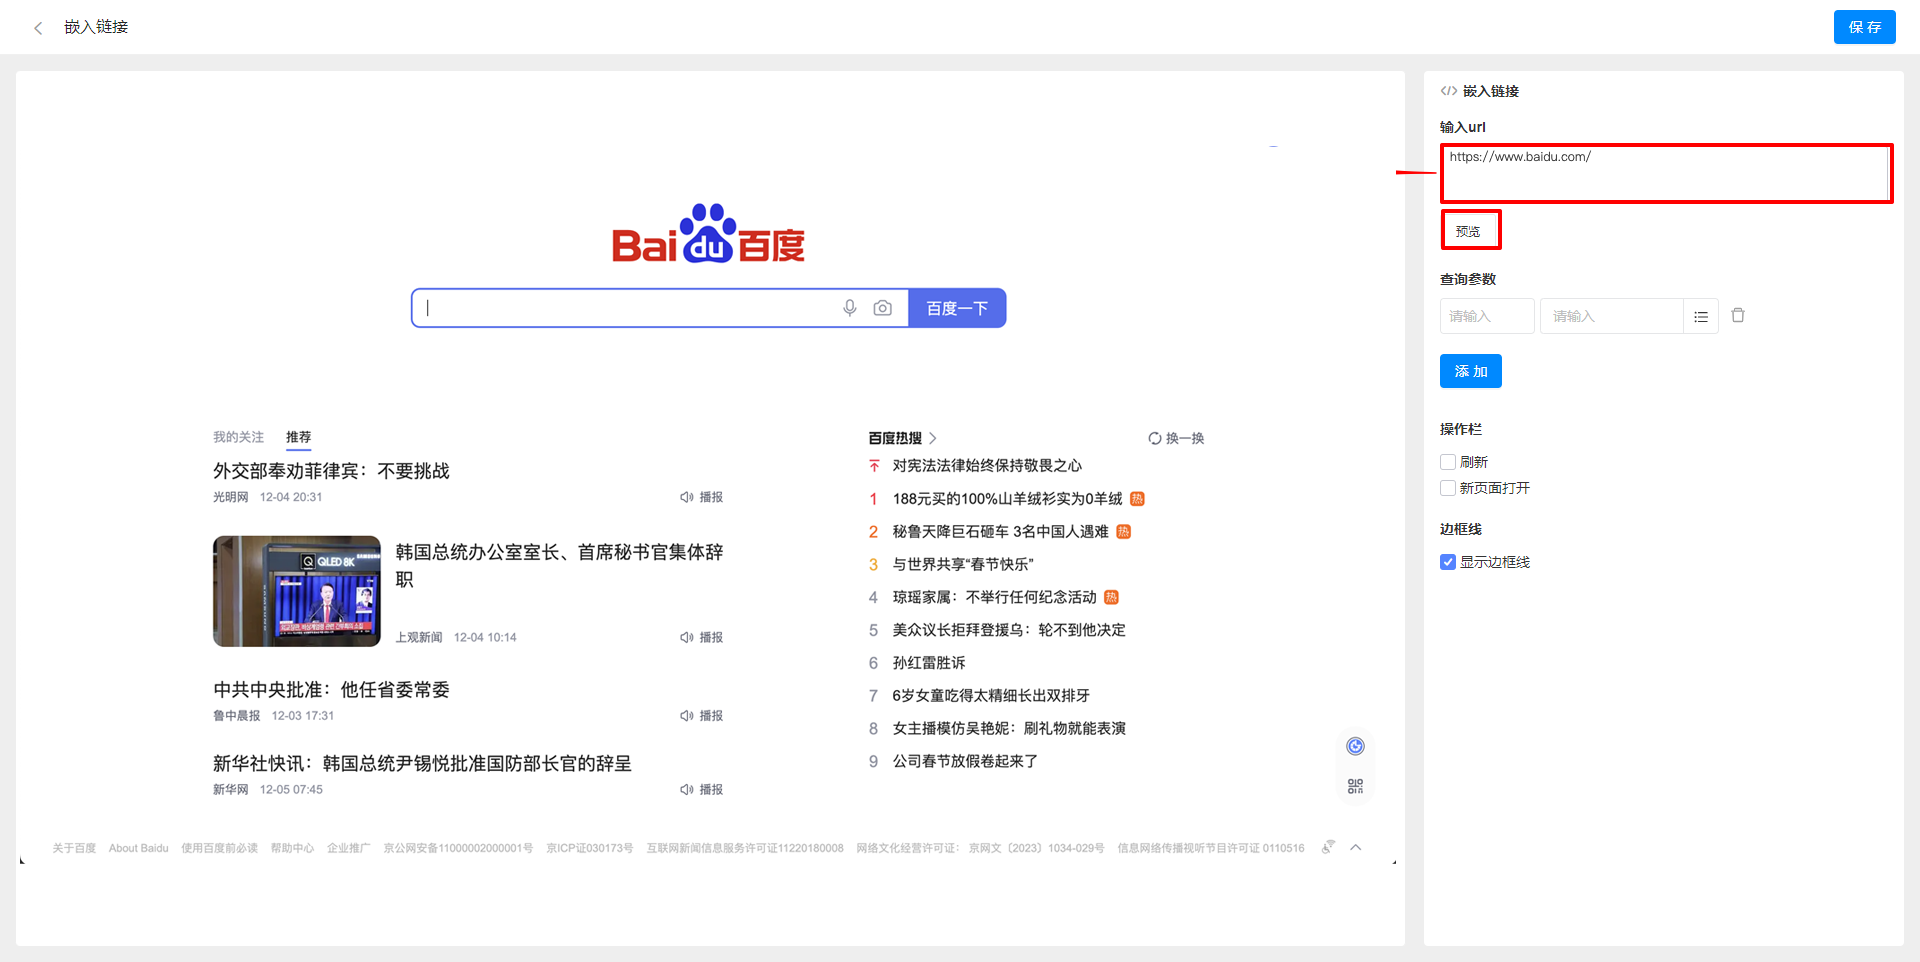Image resolution: width=1920 pixels, height=962 pixels.
Task: Delete query parameters with the trash icon
Action: click(x=1738, y=315)
